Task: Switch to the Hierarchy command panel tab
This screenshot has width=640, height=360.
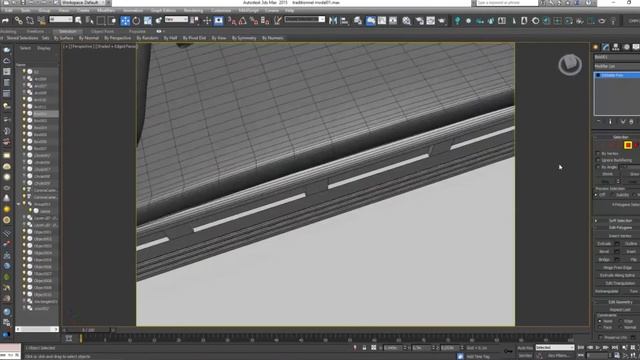Action: click(616, 47)
